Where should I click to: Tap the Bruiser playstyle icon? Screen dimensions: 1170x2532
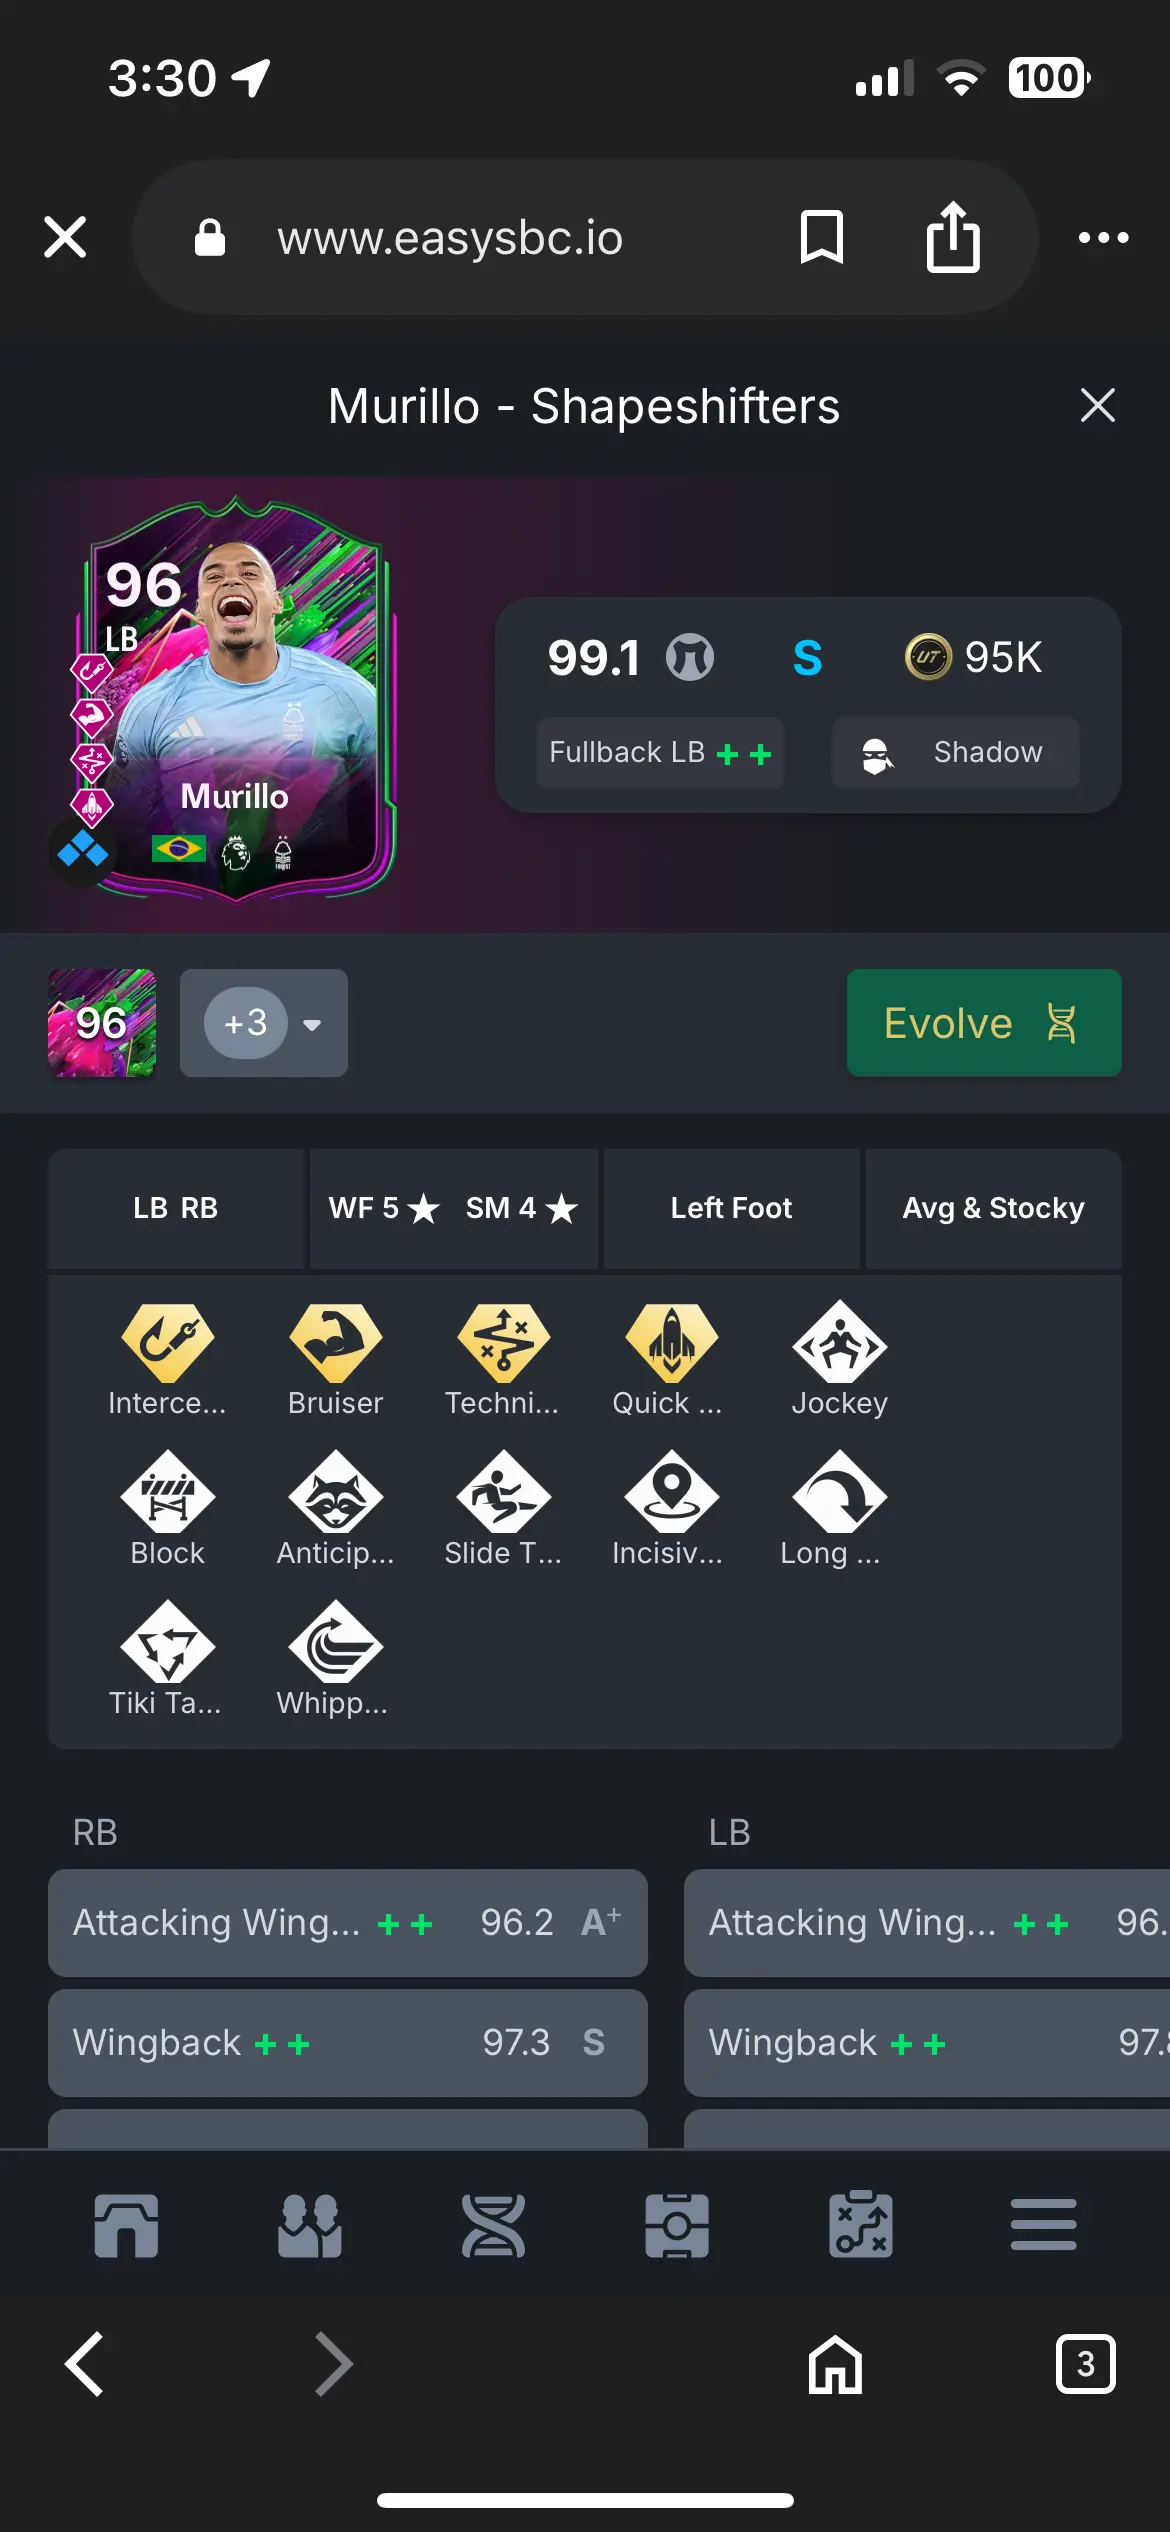pos(335,1343)
